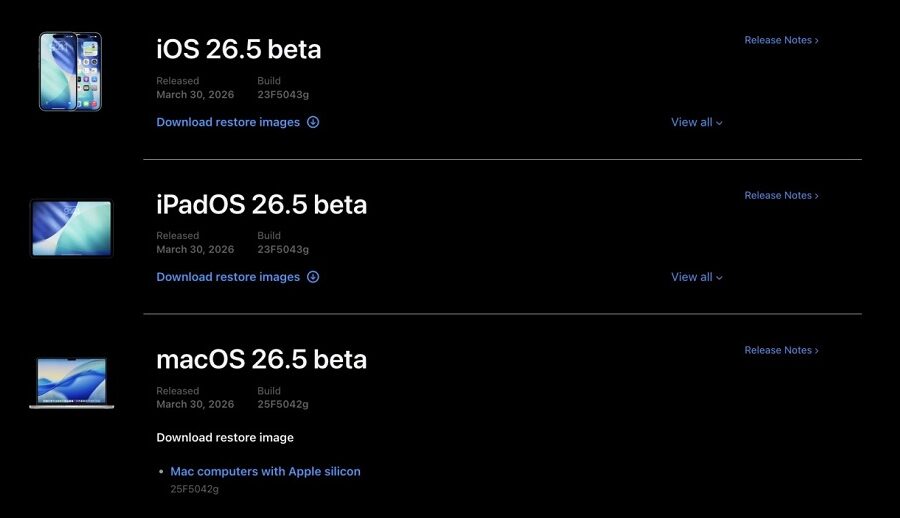Click the macOS 26.5 beta heading
The height and width of the screenshot is (518, 900).
tap(262, 359)
